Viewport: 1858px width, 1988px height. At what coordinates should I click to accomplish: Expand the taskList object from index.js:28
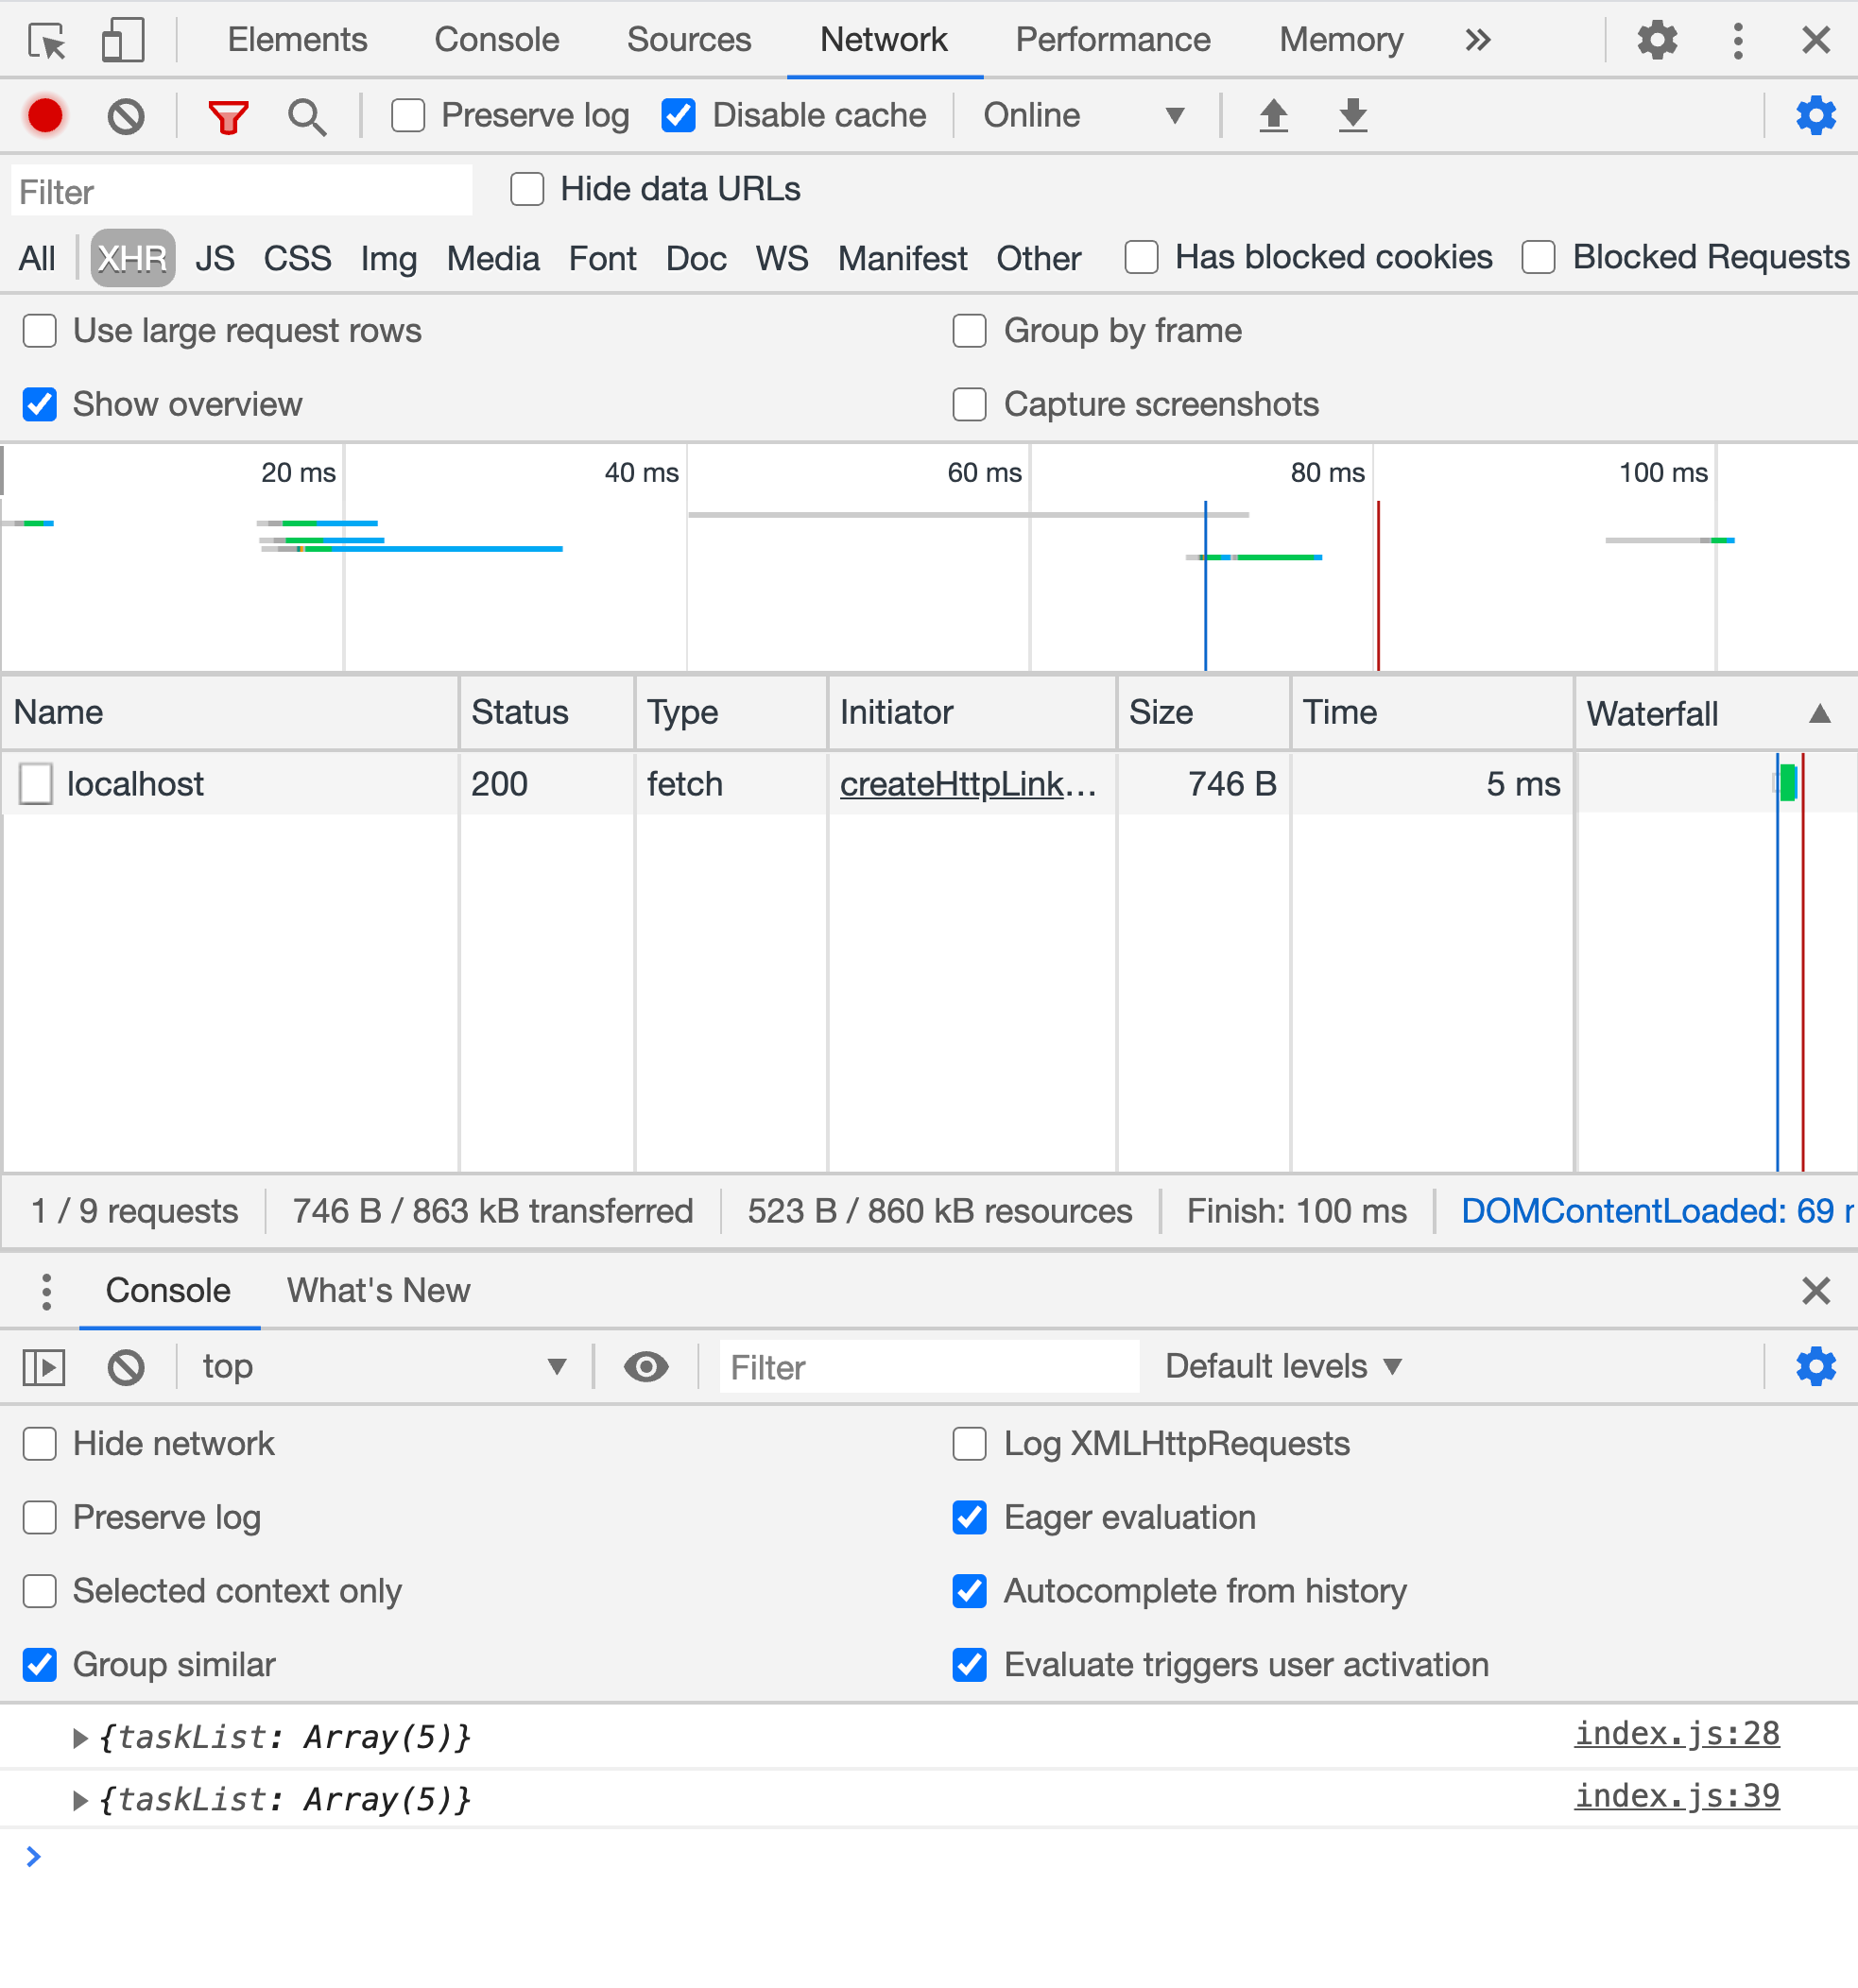pyautogui.click(x=80, y=1738)
